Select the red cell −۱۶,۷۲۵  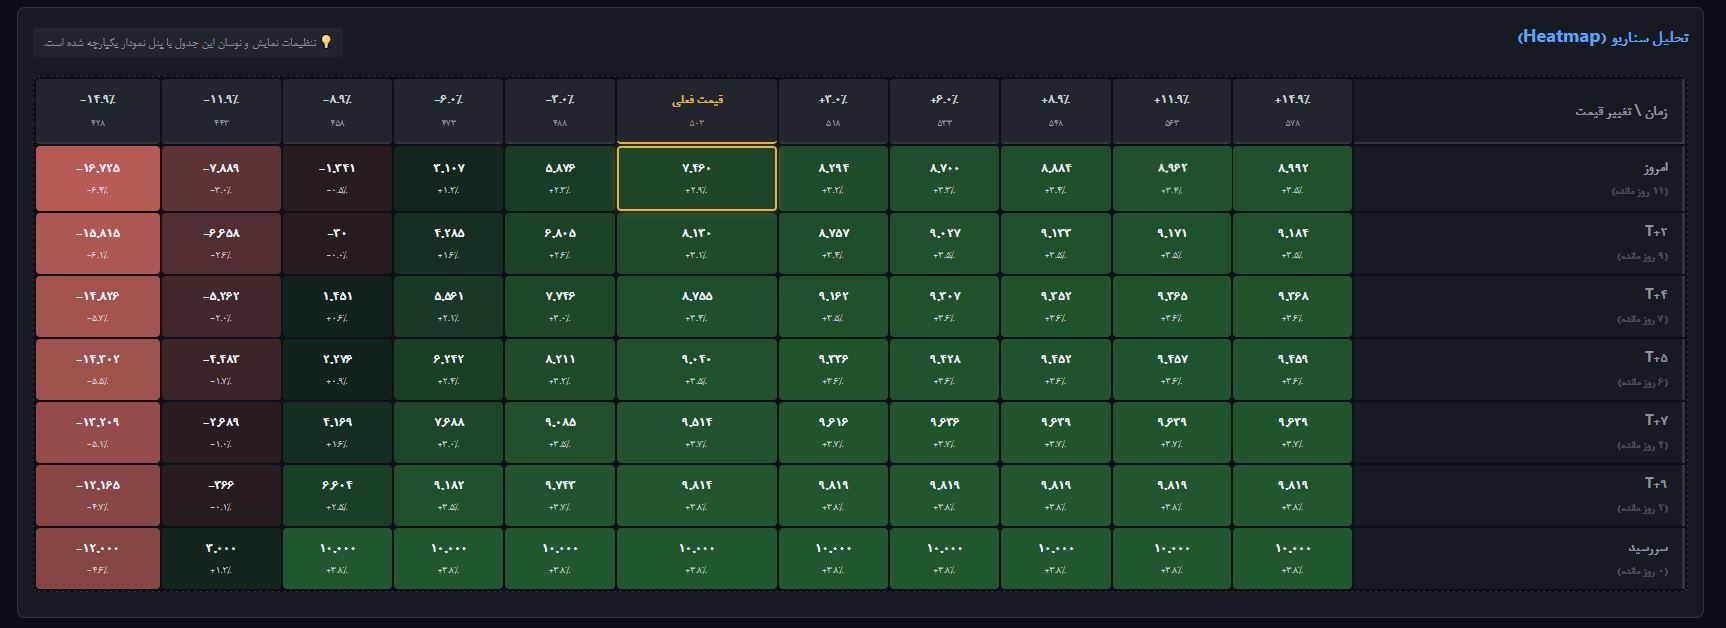point(98,178)
